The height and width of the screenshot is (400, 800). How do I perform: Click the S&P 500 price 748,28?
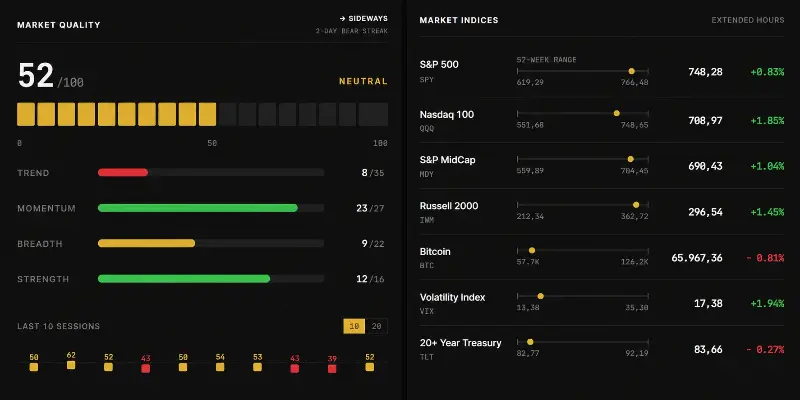705,72
